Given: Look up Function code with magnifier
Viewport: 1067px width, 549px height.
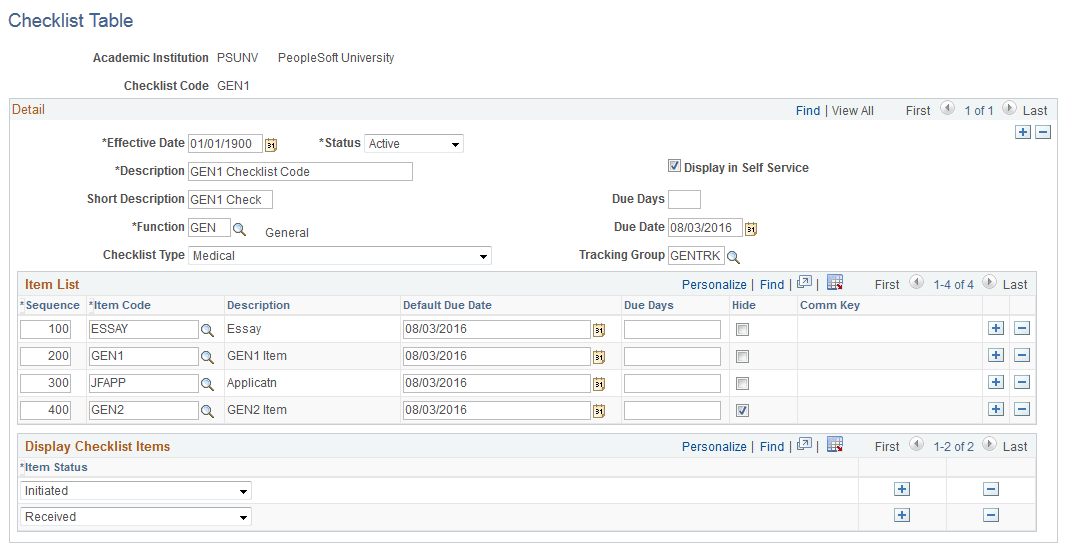Looking at the screenshot, I should (x=240, y=229).
